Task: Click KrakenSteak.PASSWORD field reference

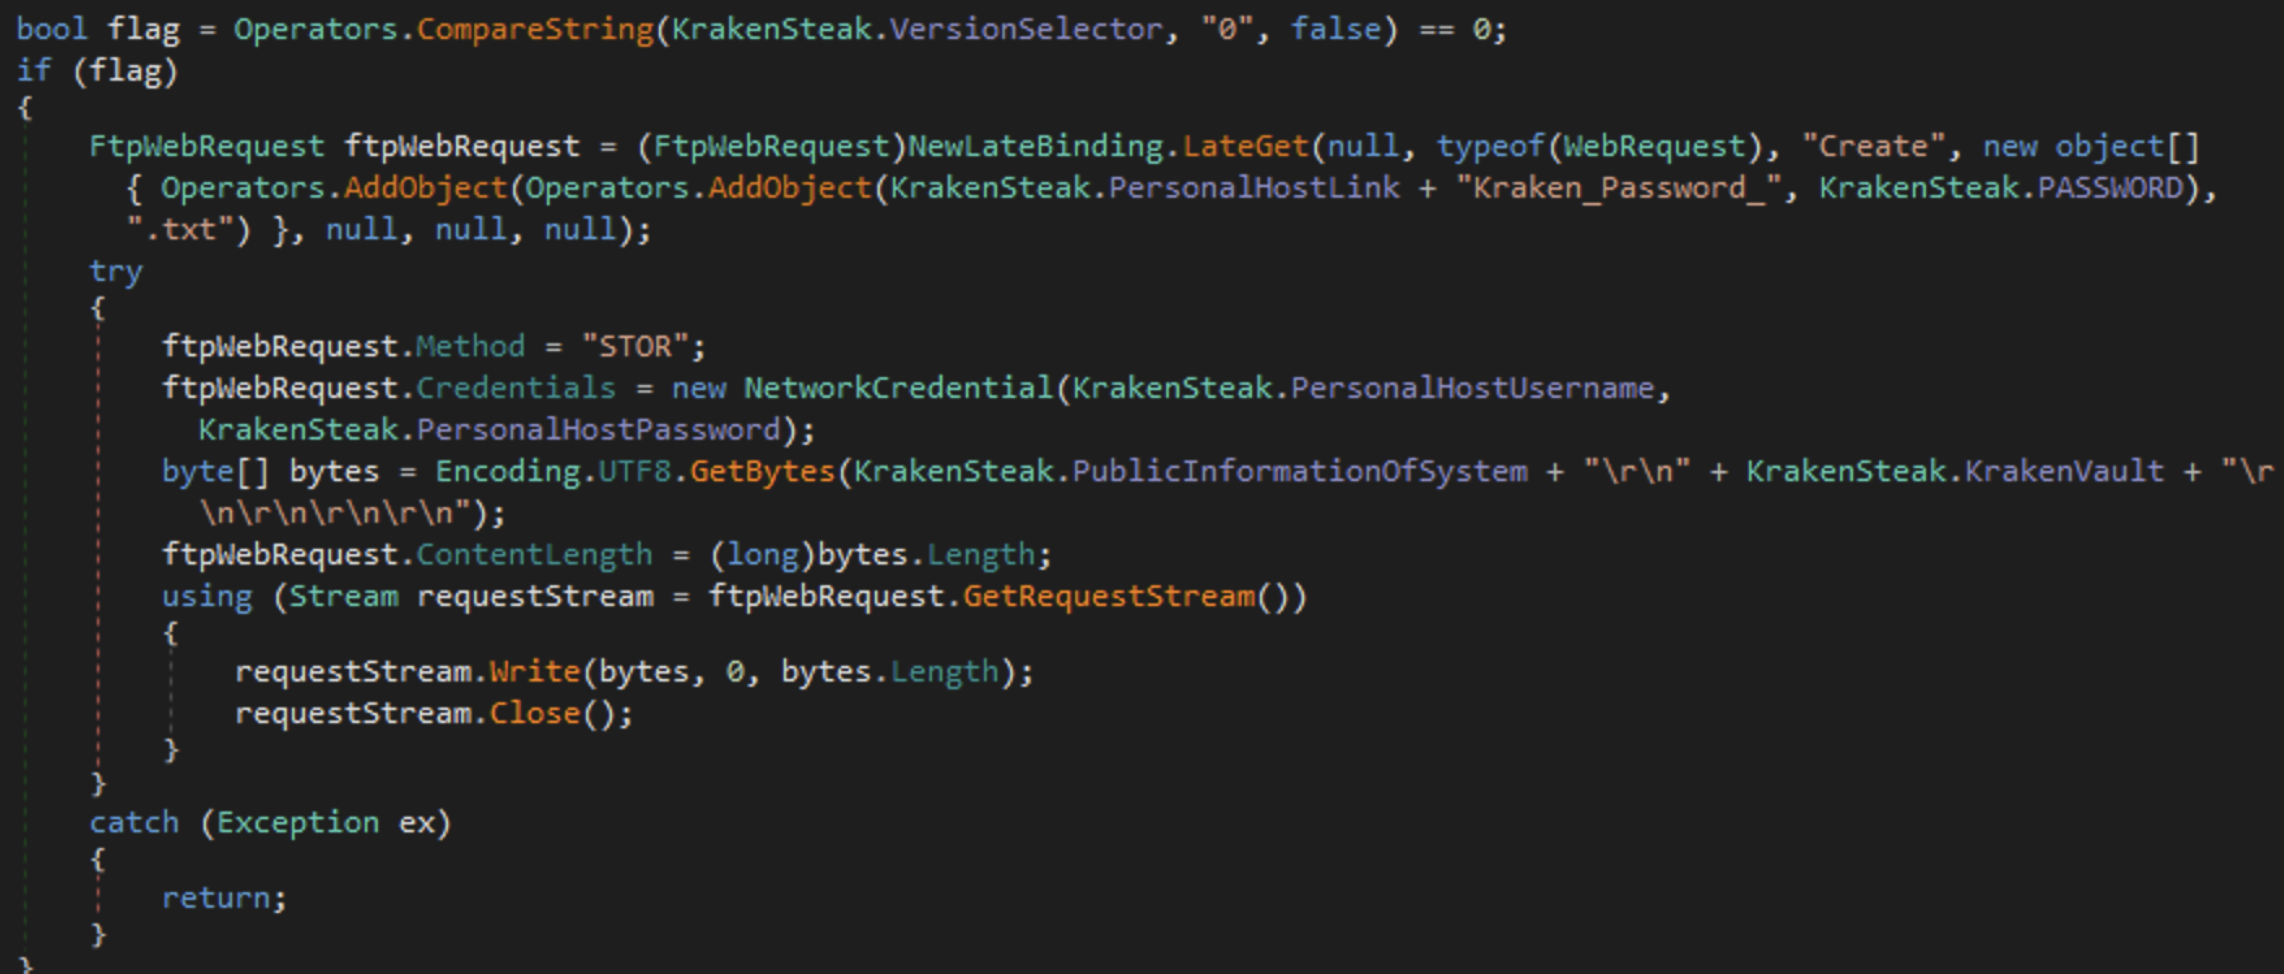Action: [x=2000, y=188]
